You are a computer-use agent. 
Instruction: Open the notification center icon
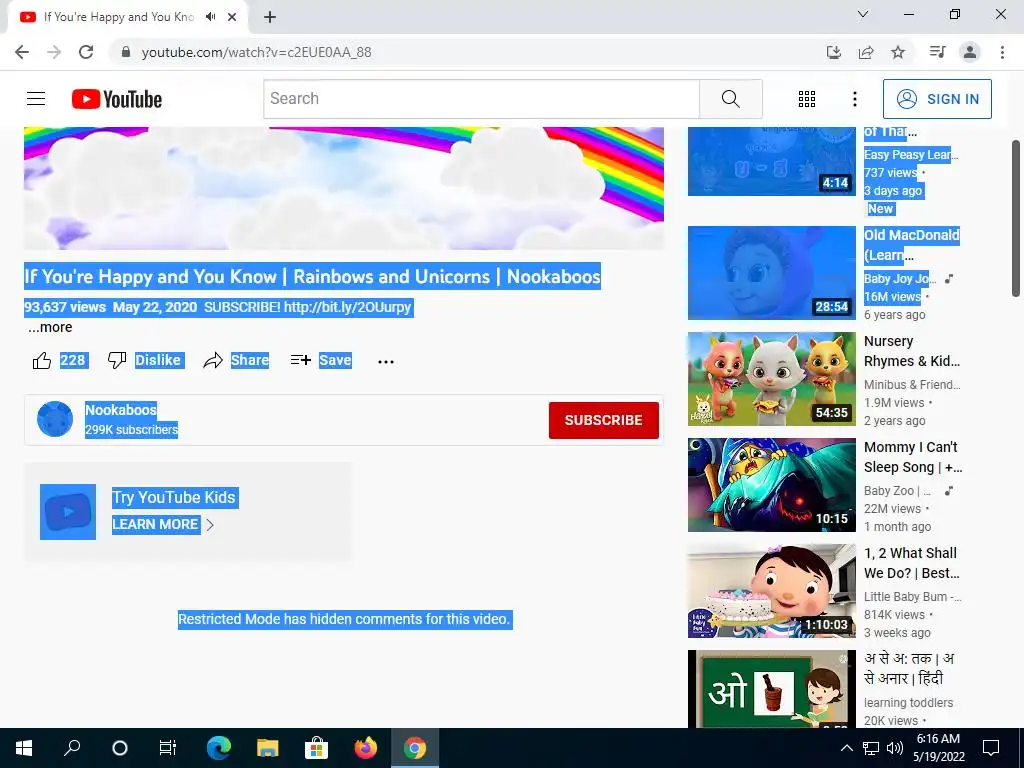991,748
